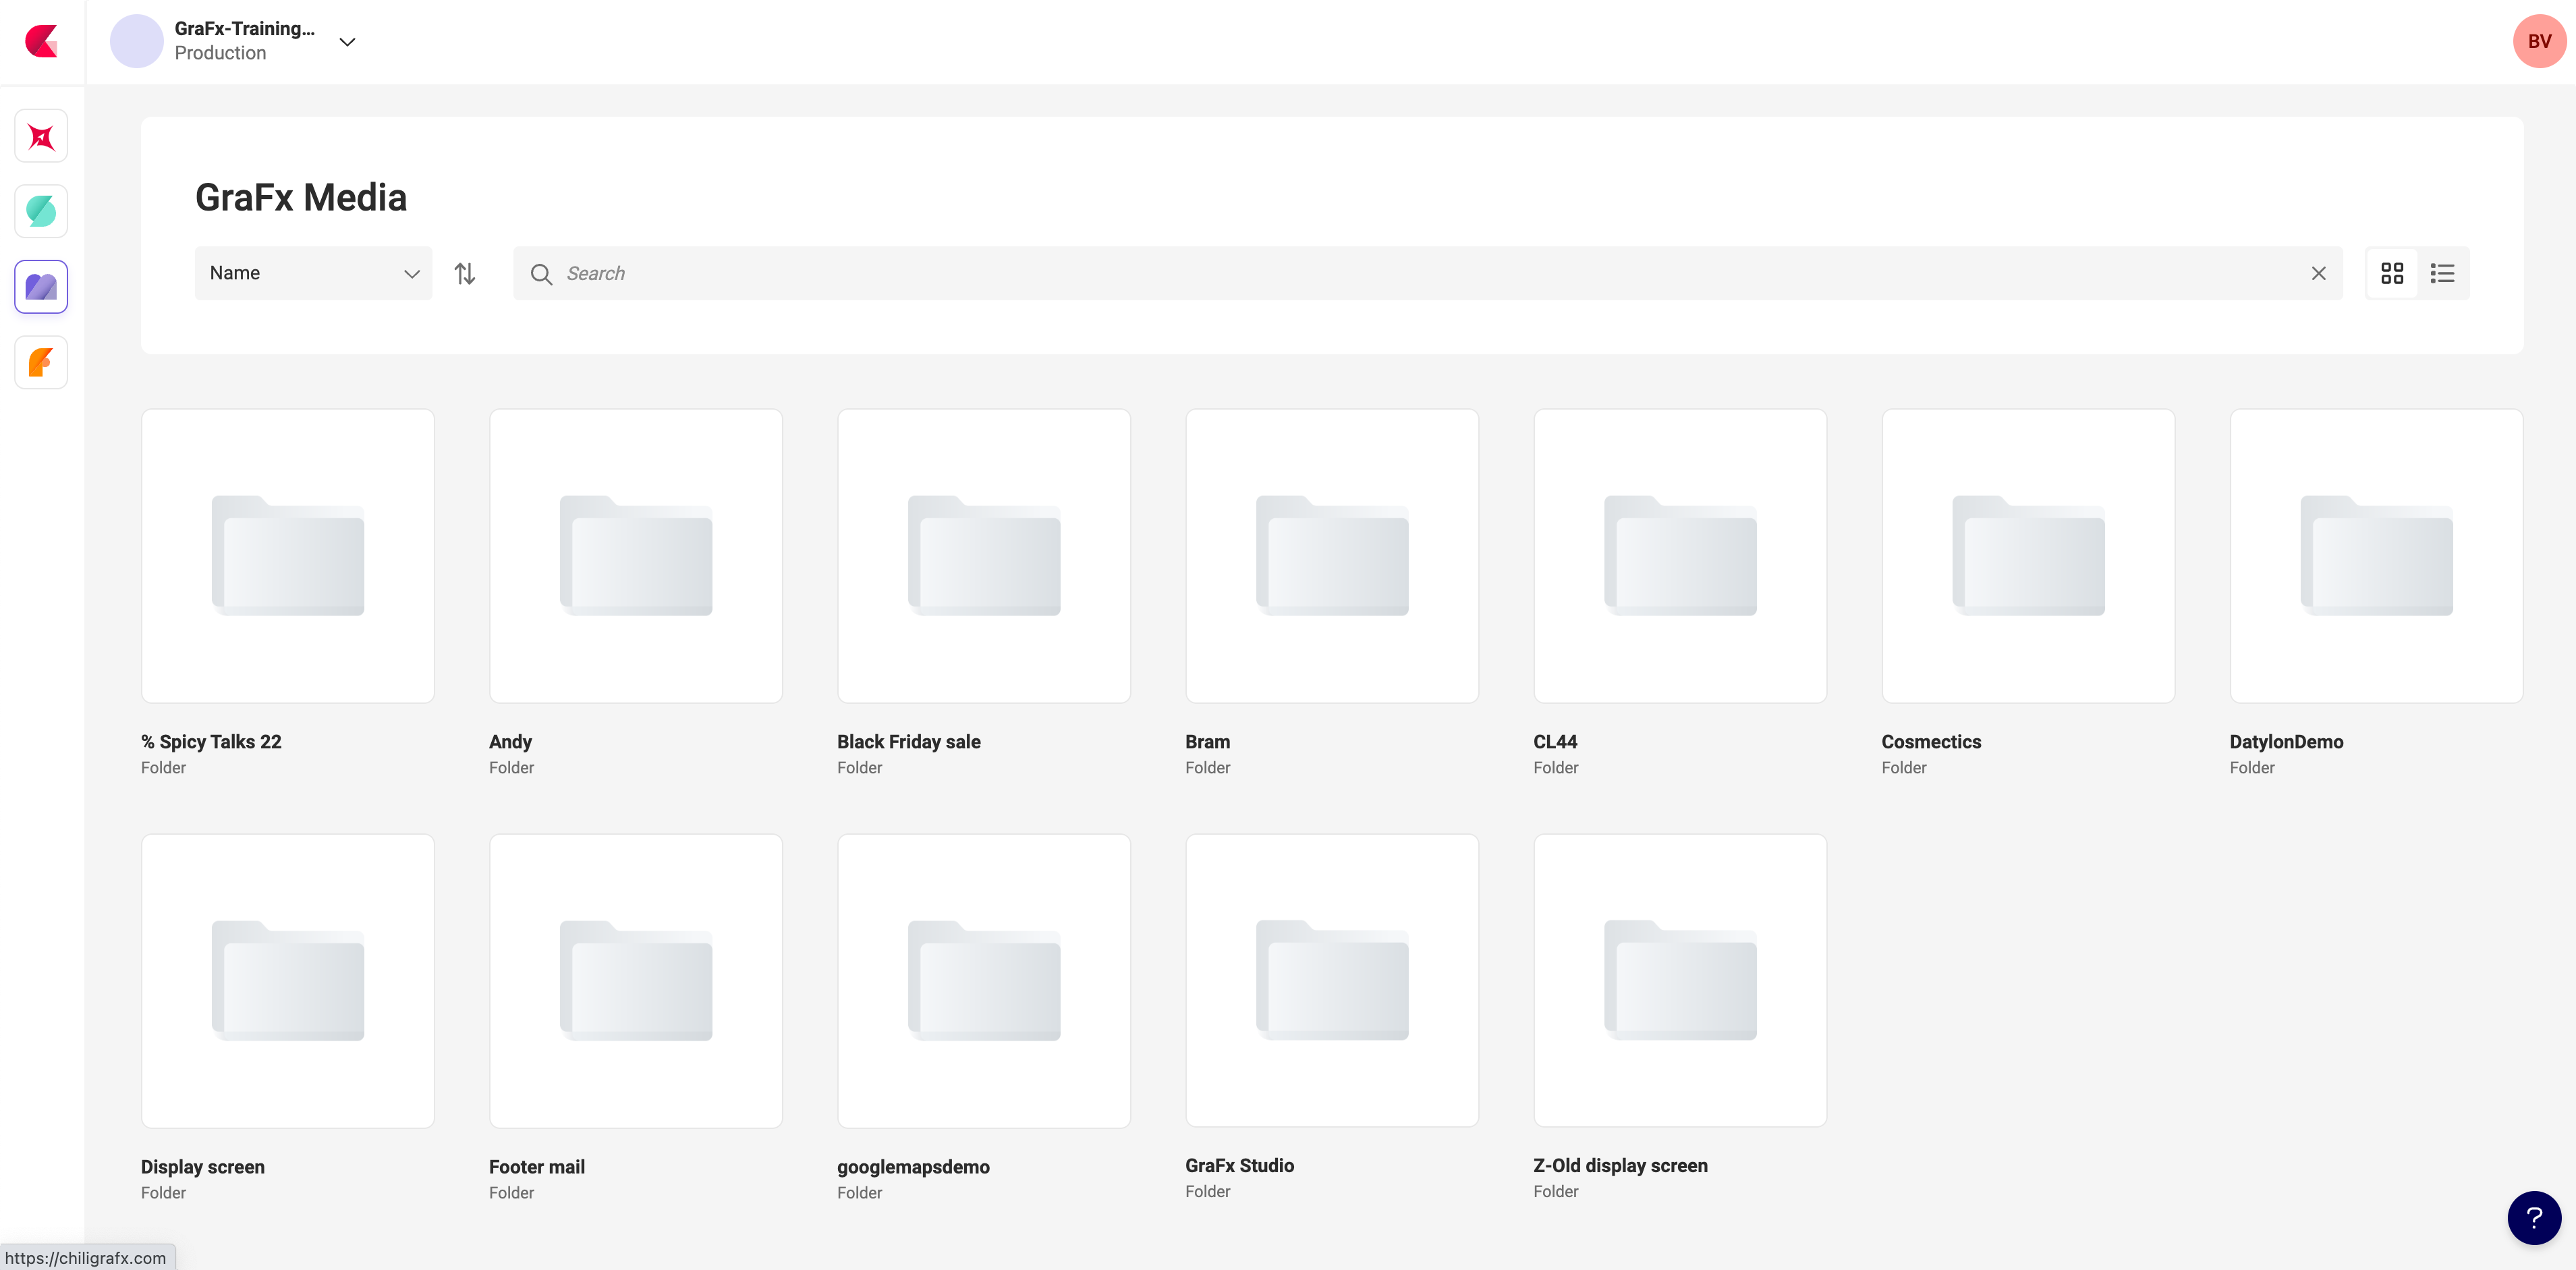Open the Name sort dropdown

click(x=313, y=273)
